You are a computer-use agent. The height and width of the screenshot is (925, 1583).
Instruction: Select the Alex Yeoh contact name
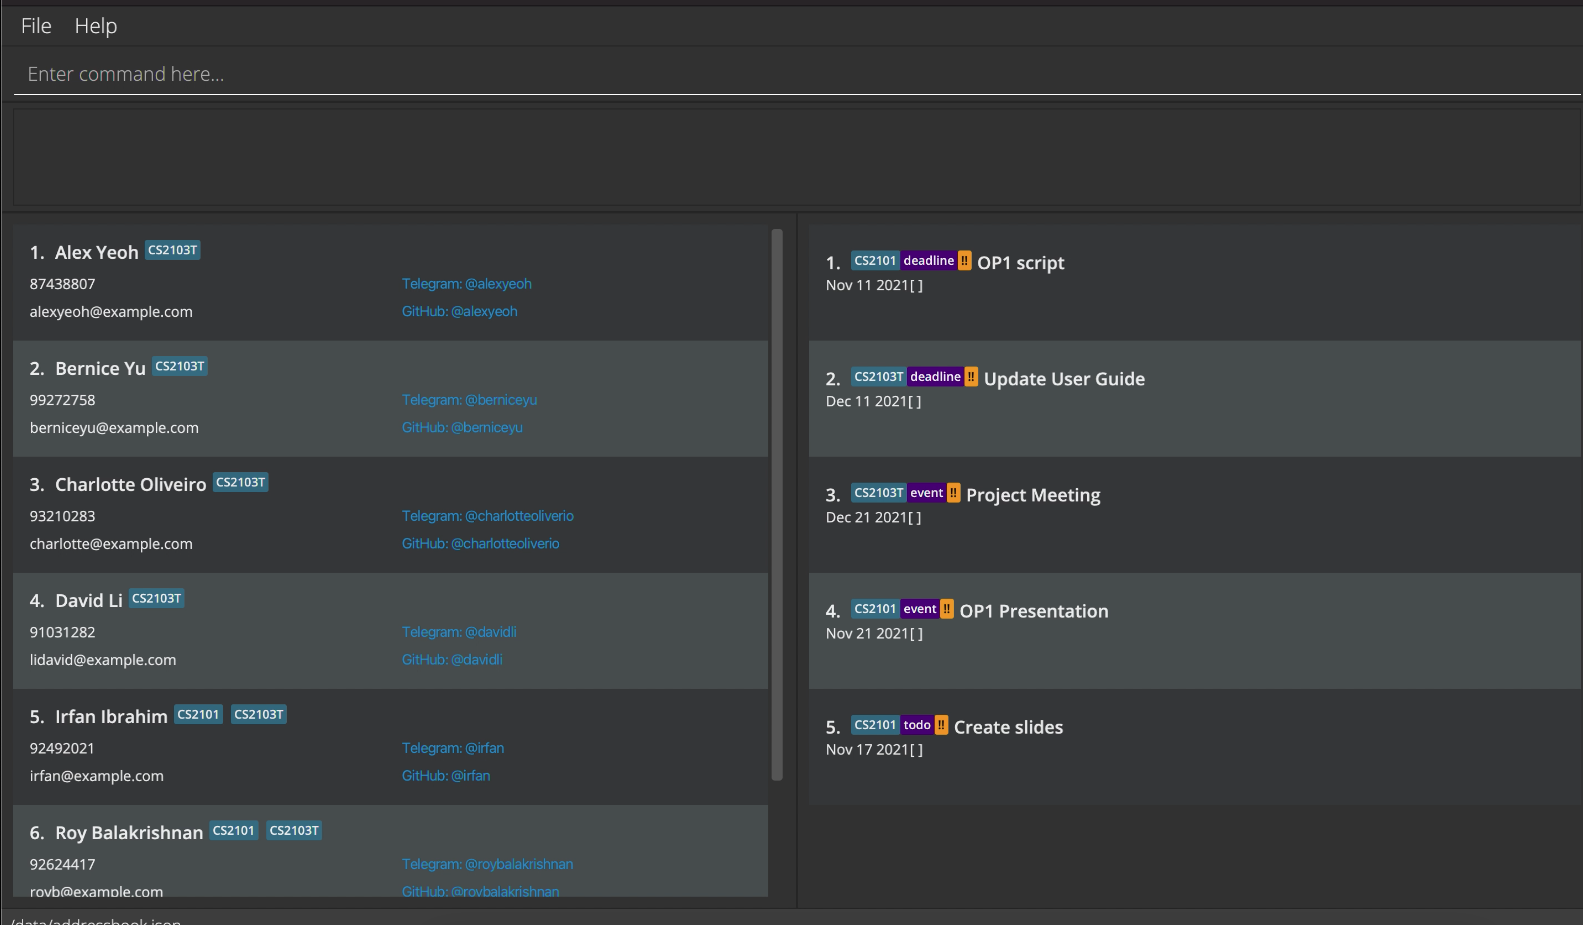pyautogui.click(x=97, y=253)
